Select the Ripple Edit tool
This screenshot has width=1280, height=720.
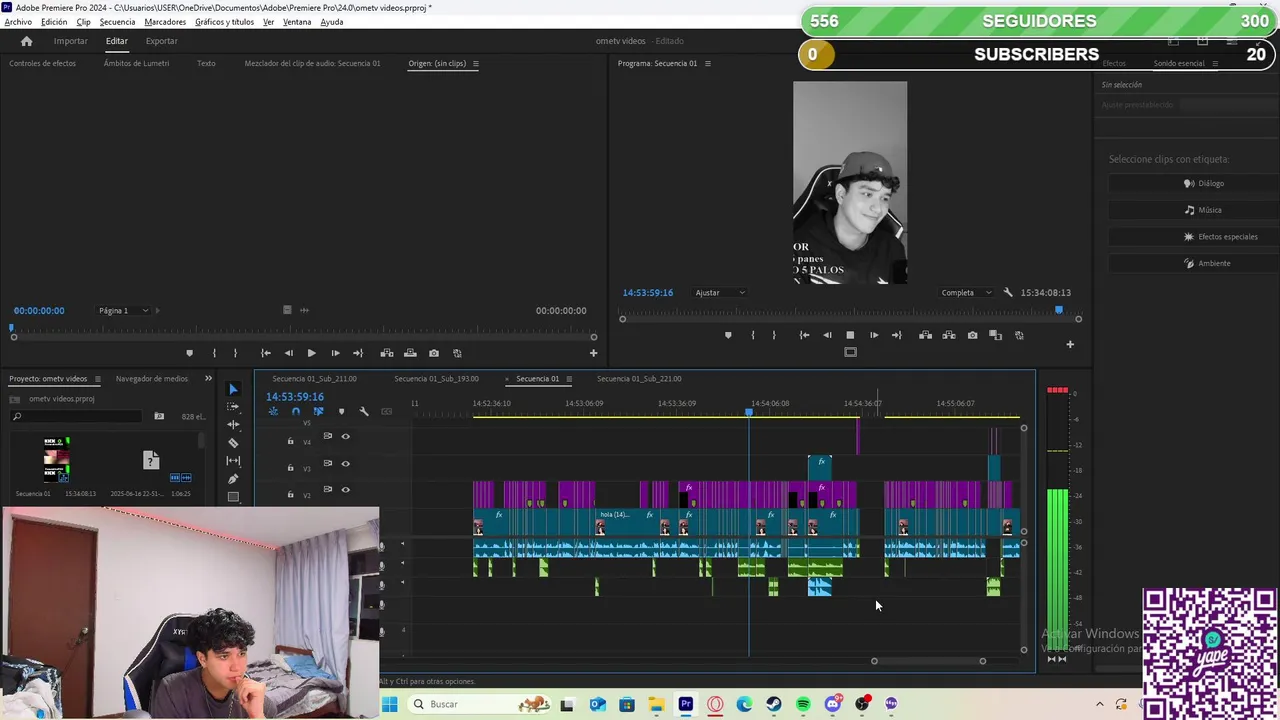(233, 424)
